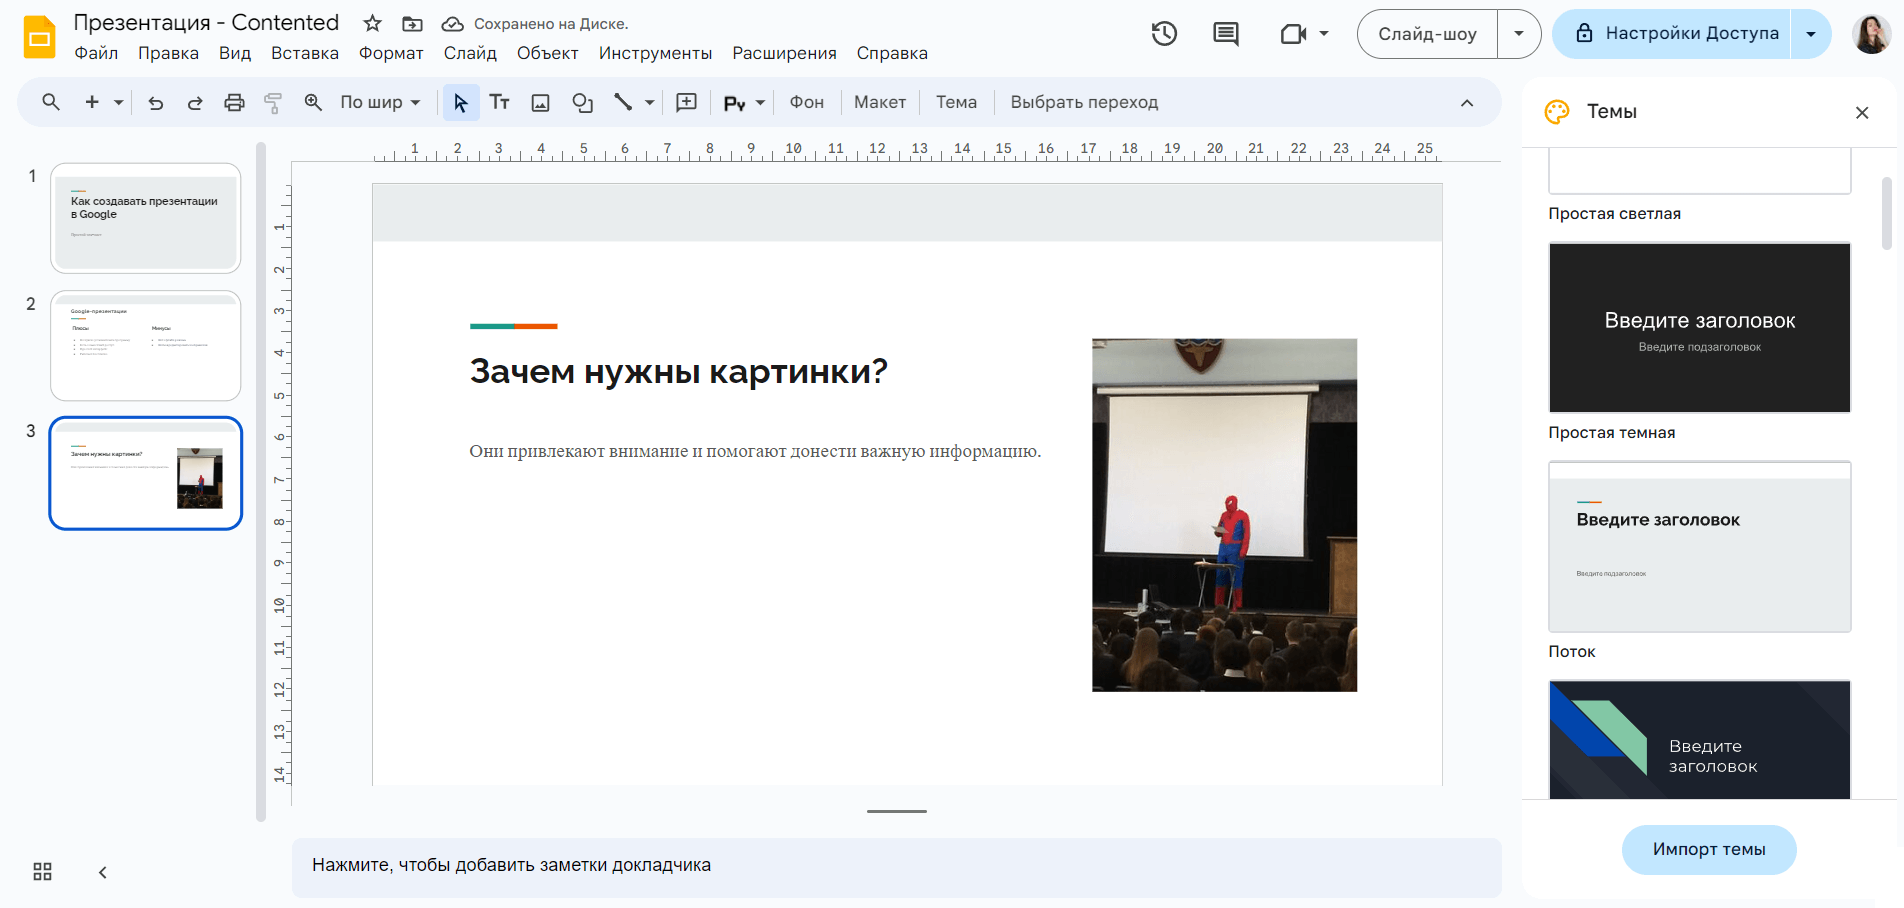This screenshot has height=908, width=1904.
Task: Open the Слайд menu
Action: point(470,53)
